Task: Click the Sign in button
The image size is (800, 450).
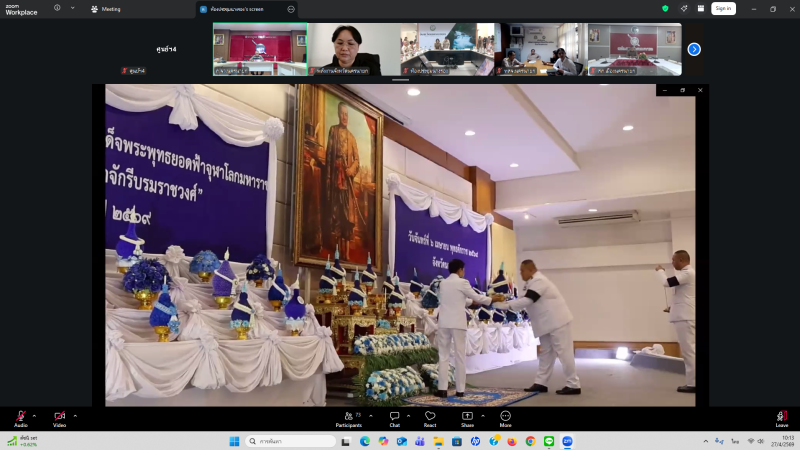Action: coord(723,8)
